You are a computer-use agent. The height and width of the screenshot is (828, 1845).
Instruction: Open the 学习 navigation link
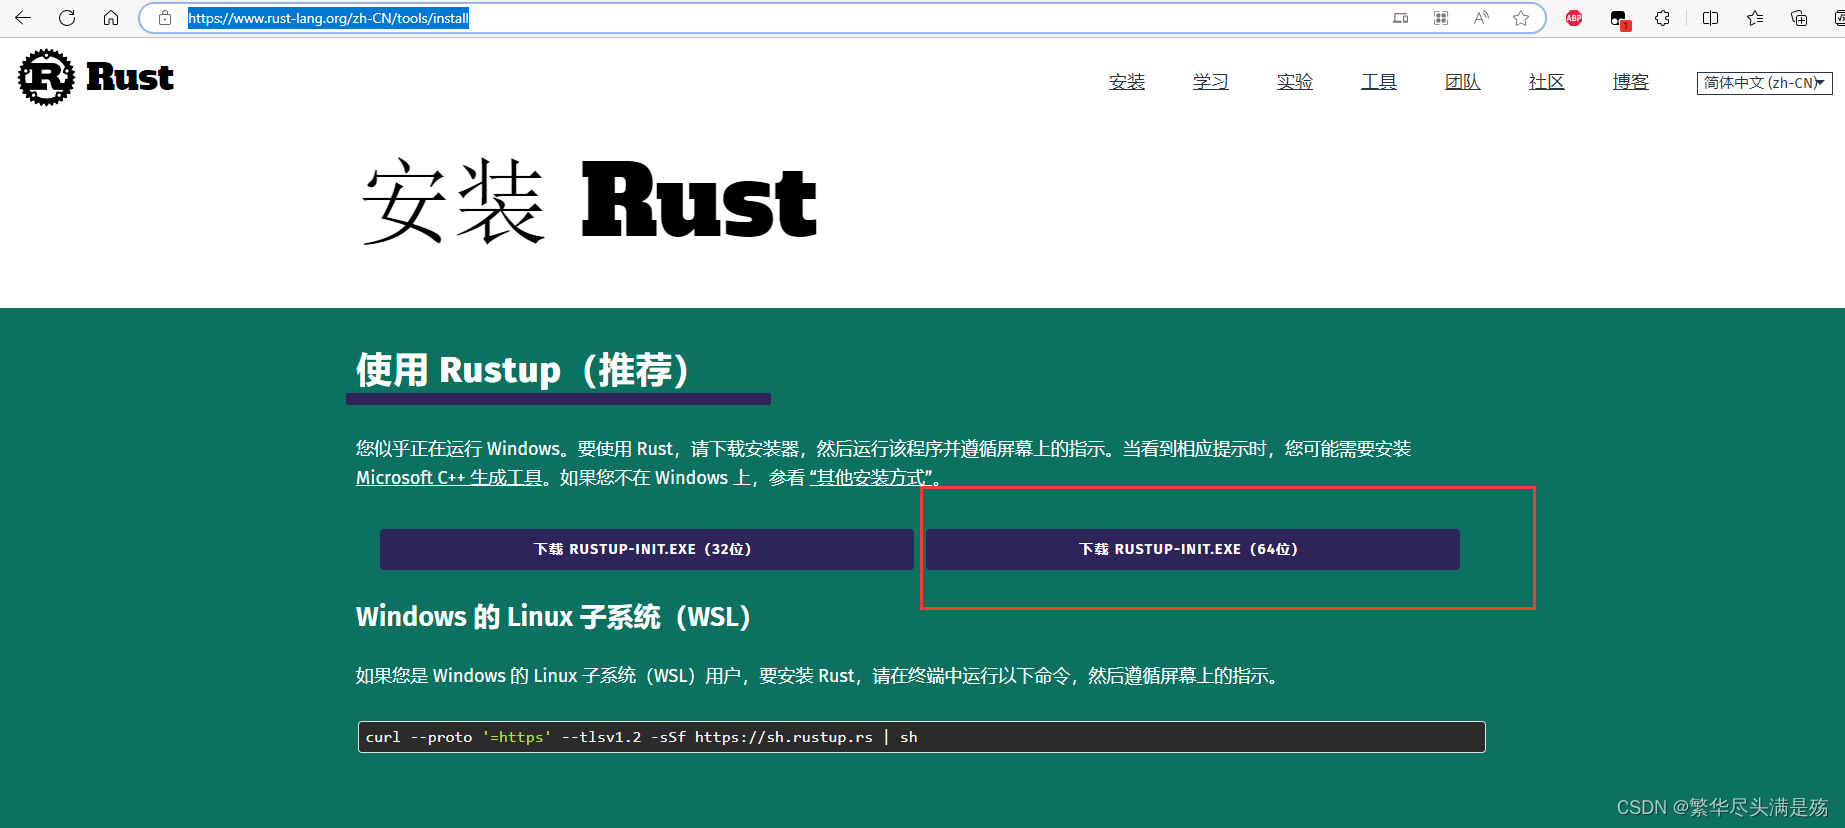click(1211, 82)
